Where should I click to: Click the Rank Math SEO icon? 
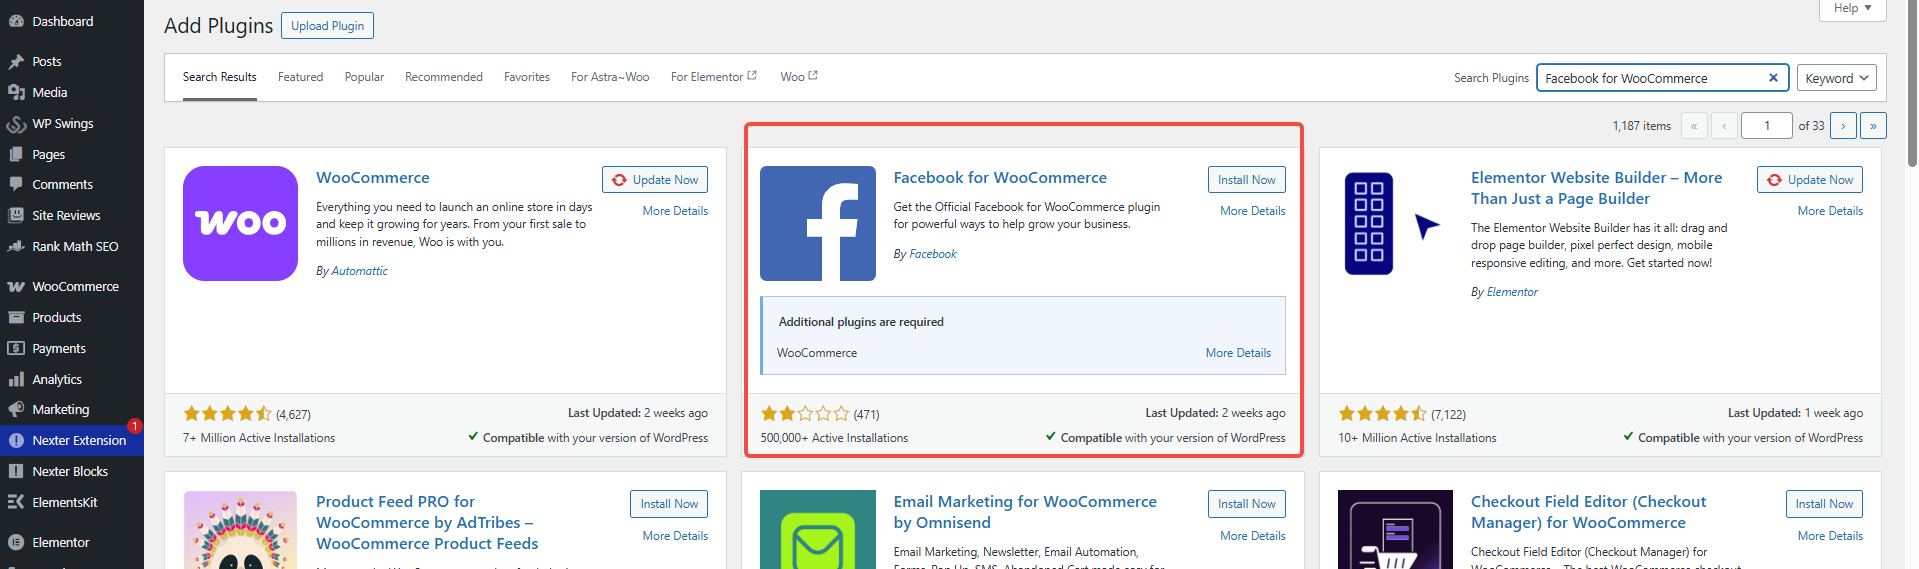click(16, 246)
